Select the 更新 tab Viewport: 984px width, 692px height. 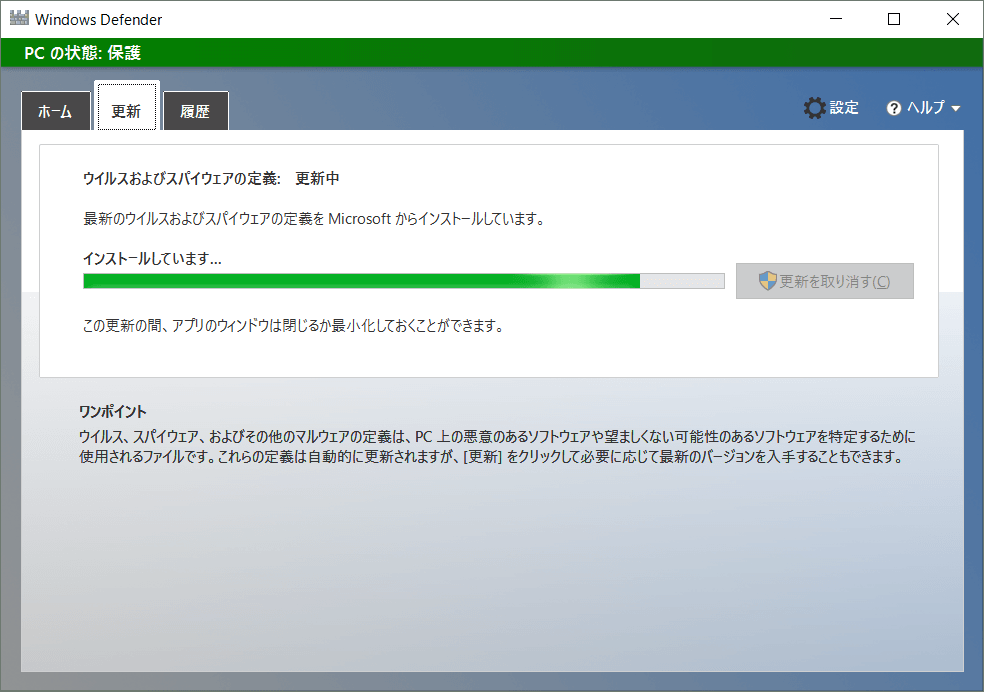click(126, 111)
